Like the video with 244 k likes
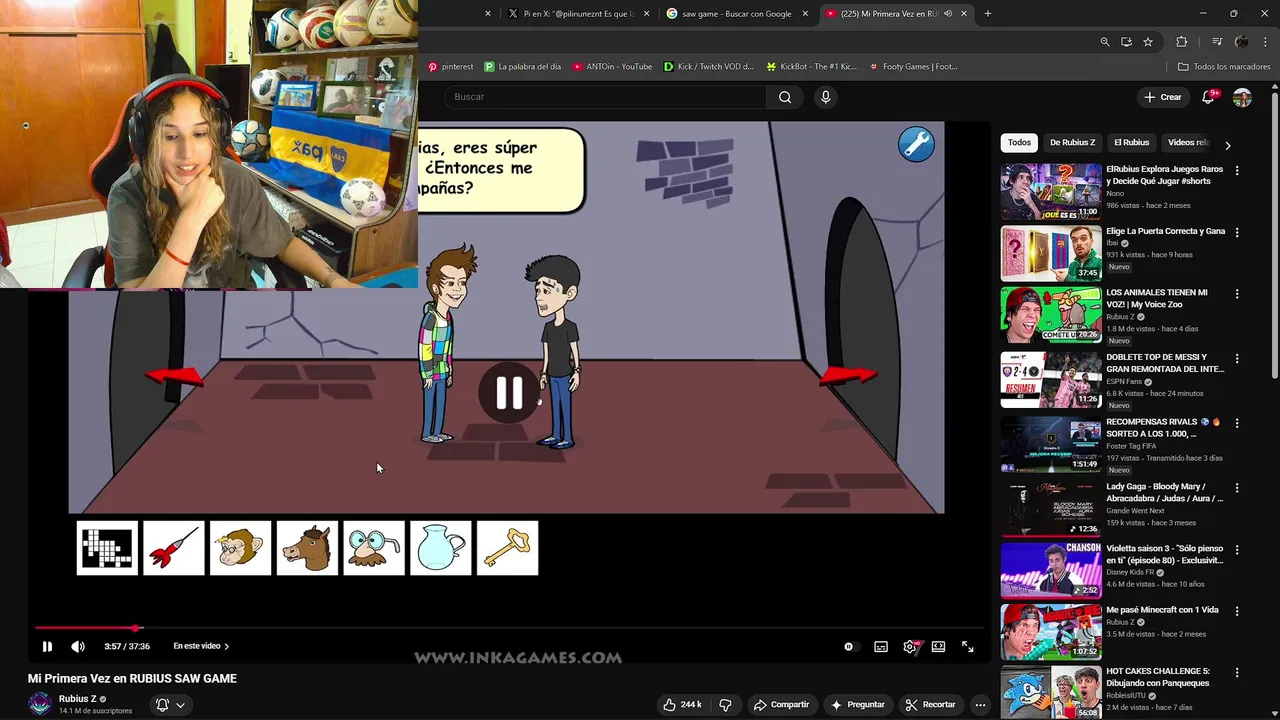This screenshot has width=1280, height=720. (682, 704)
